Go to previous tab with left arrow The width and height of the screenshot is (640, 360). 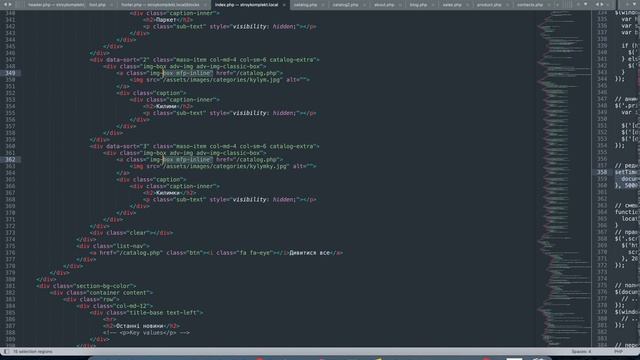[x=5, y=4]
